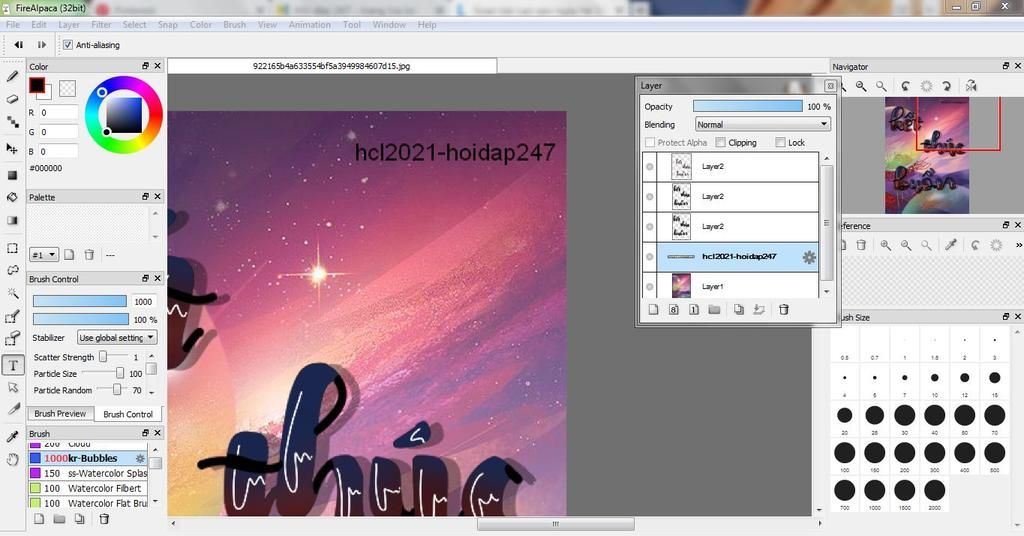
Task: Open the Blending mode dropdown
Action: coord(762,124)
